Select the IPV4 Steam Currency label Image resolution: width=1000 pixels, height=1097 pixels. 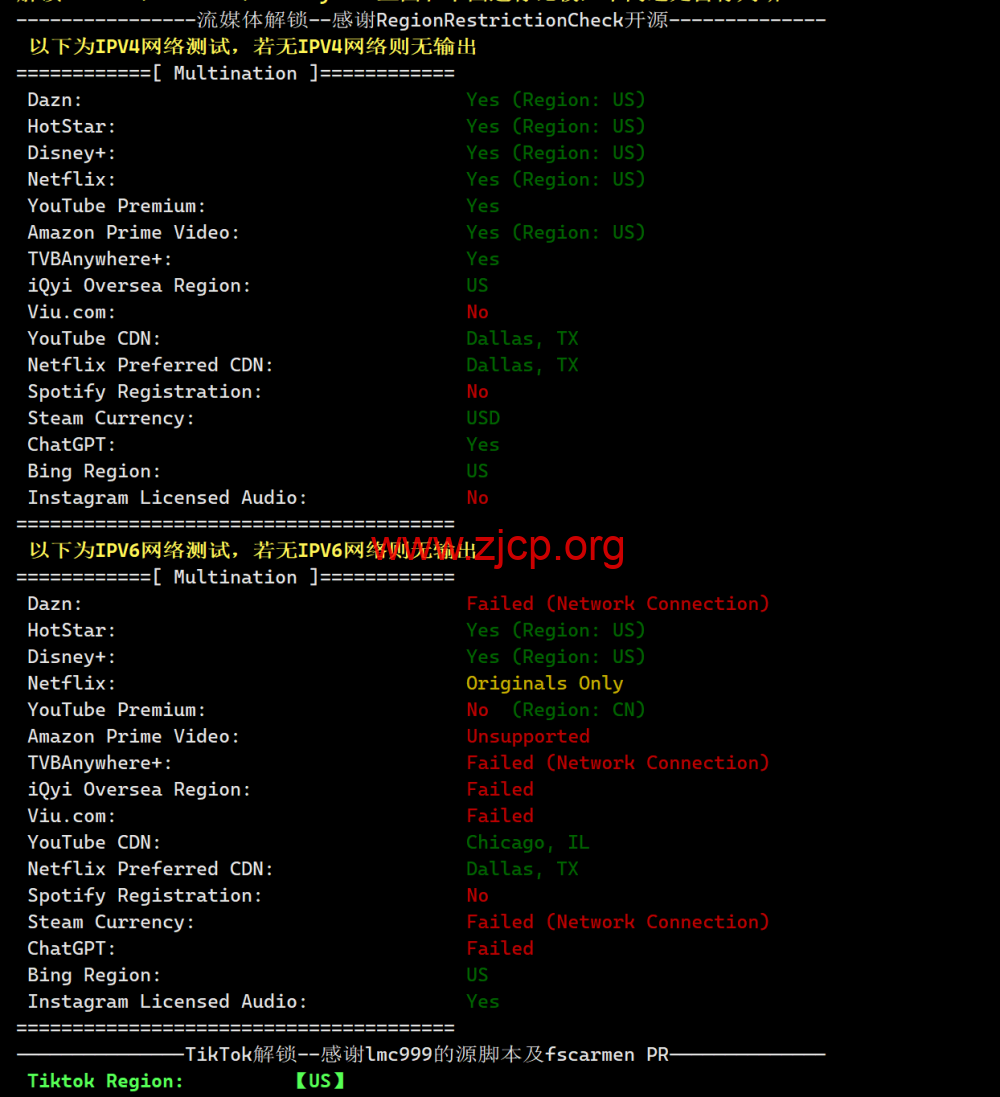(x=111, y=418)
